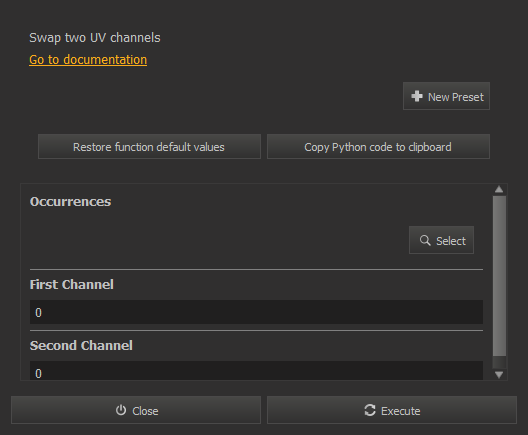Click the Second Channel input field
528x435 pixels.
(256, 371)
